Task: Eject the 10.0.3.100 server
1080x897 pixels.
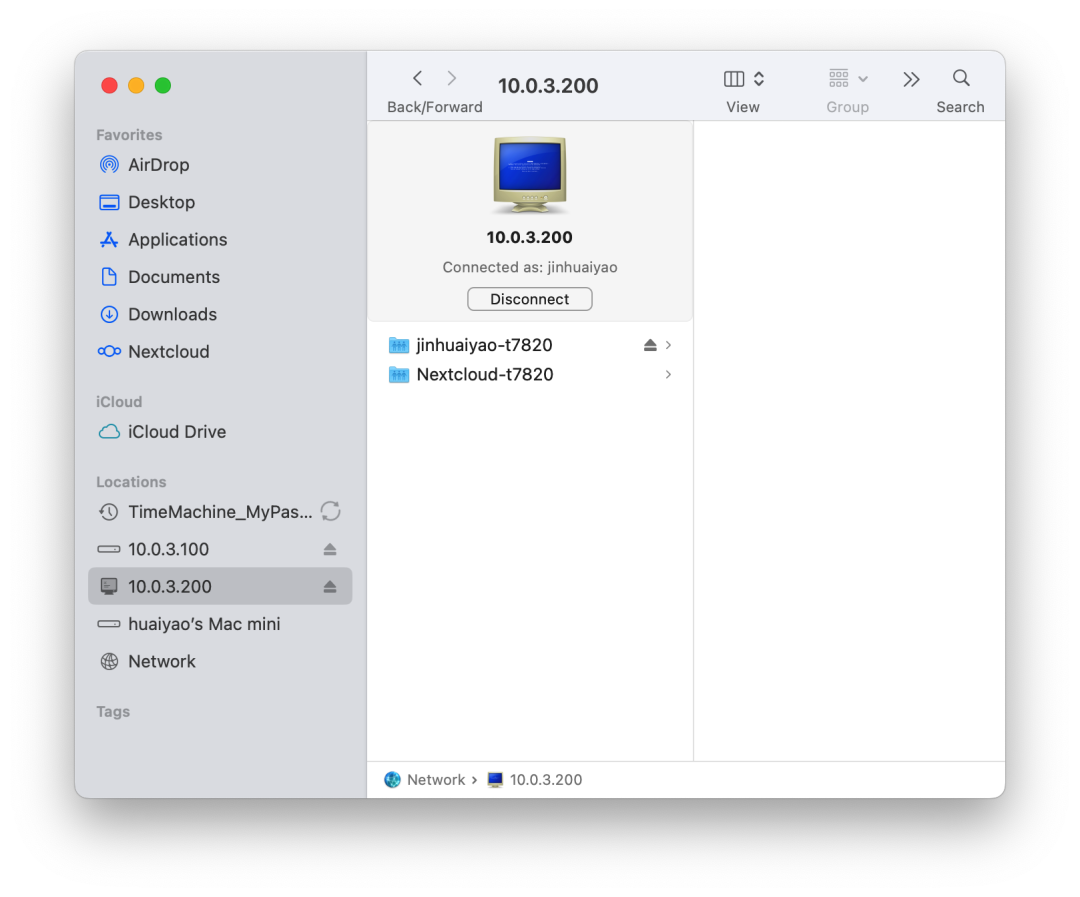Action: 330,549
